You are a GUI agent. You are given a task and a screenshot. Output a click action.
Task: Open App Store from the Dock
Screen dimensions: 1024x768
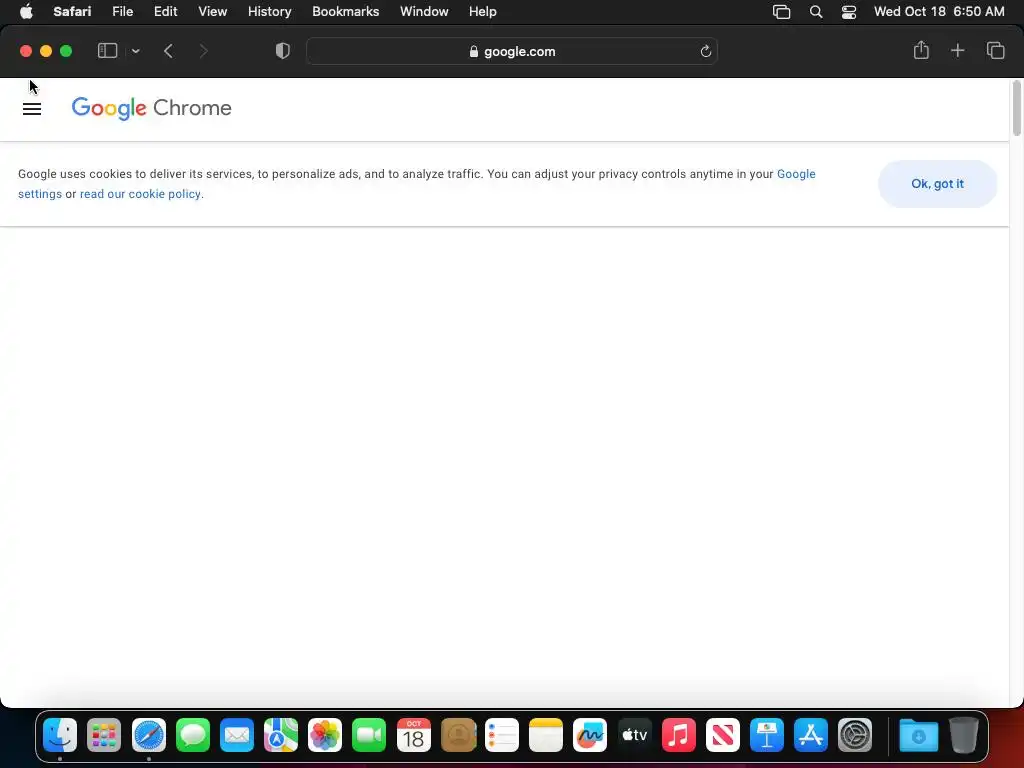tap(810, 735)
